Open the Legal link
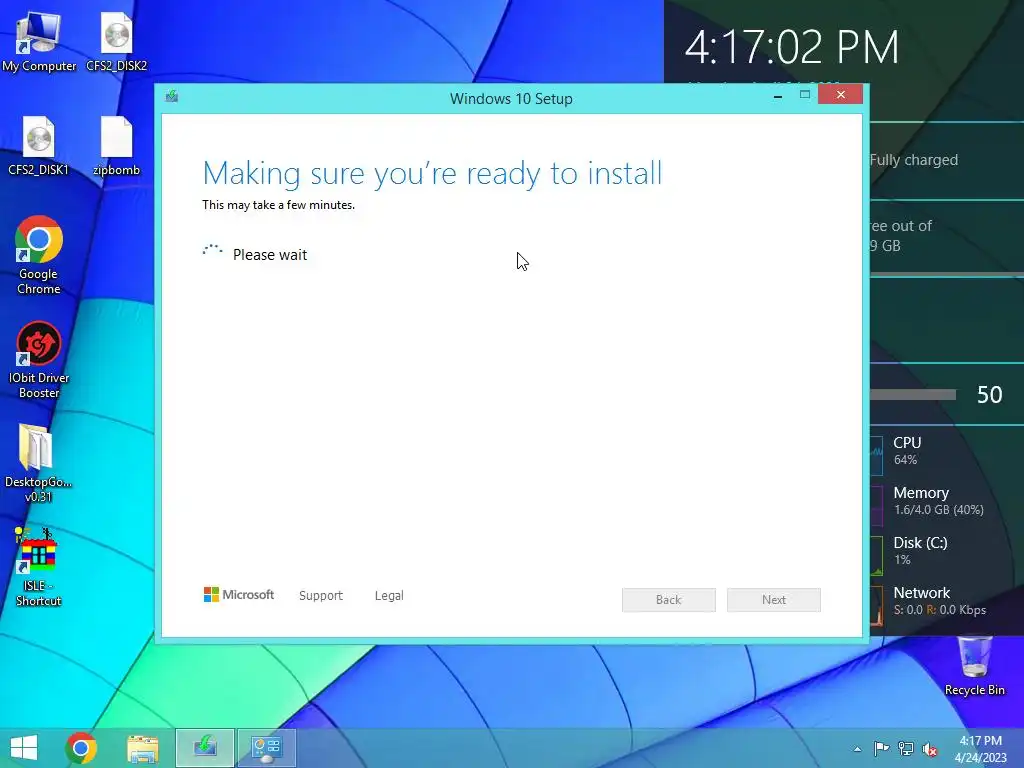1024x768 pixels. (389, 596)
